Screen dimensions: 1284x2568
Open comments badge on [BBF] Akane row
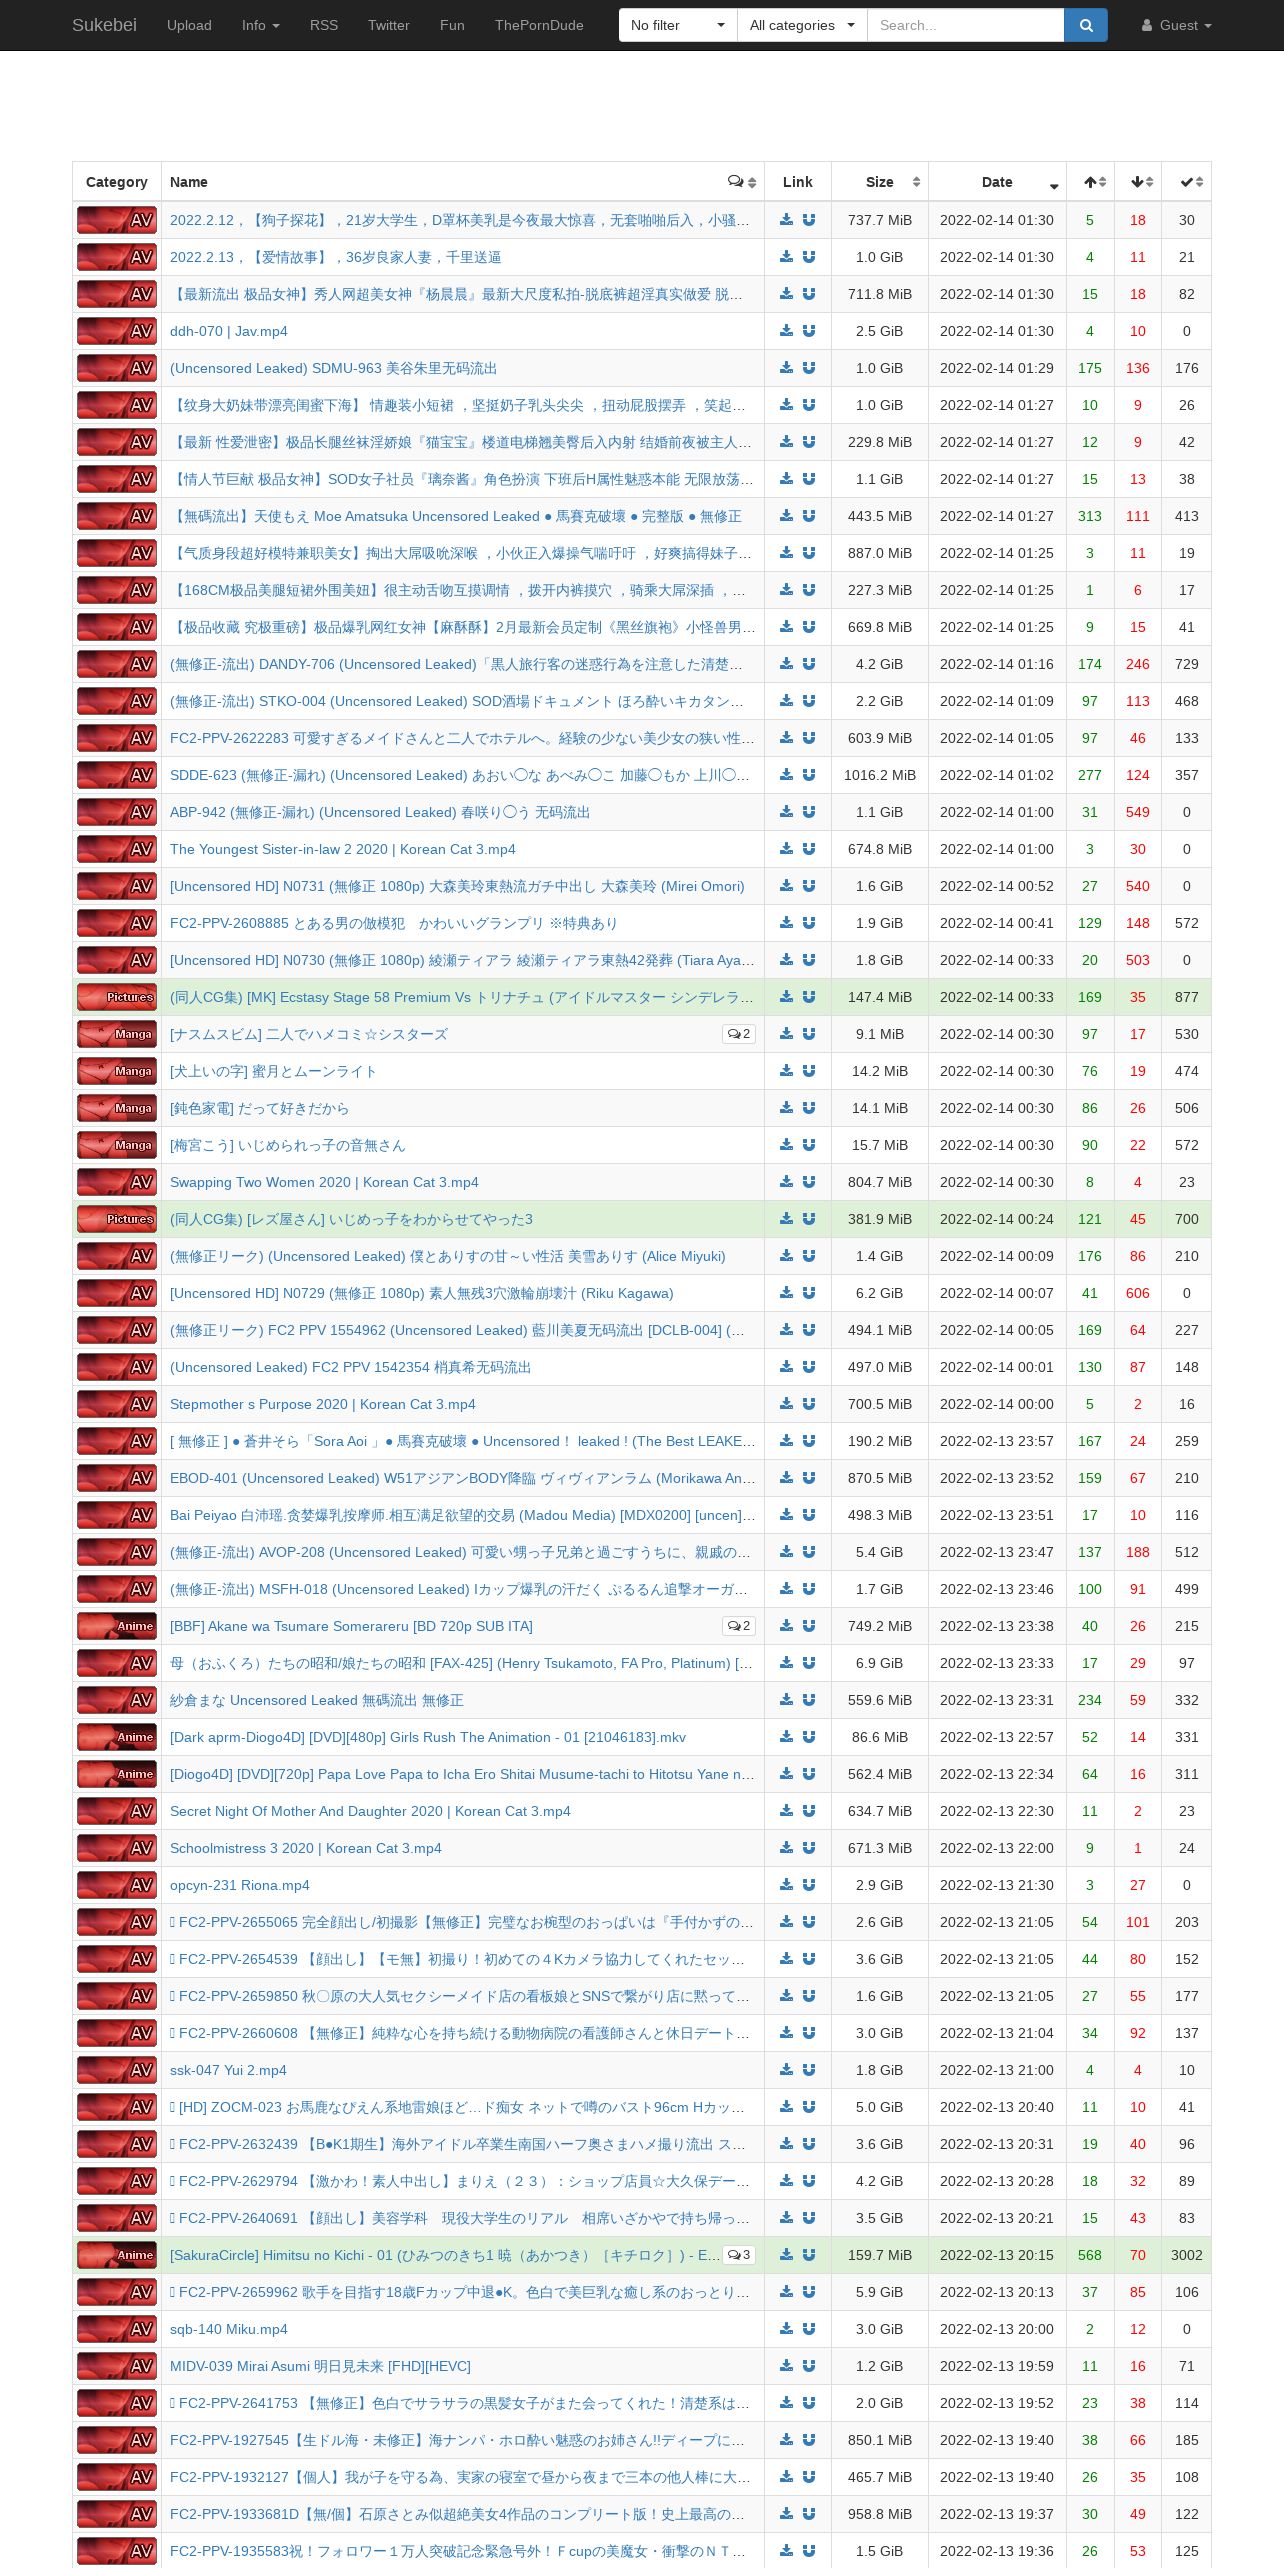[739, 1626]
